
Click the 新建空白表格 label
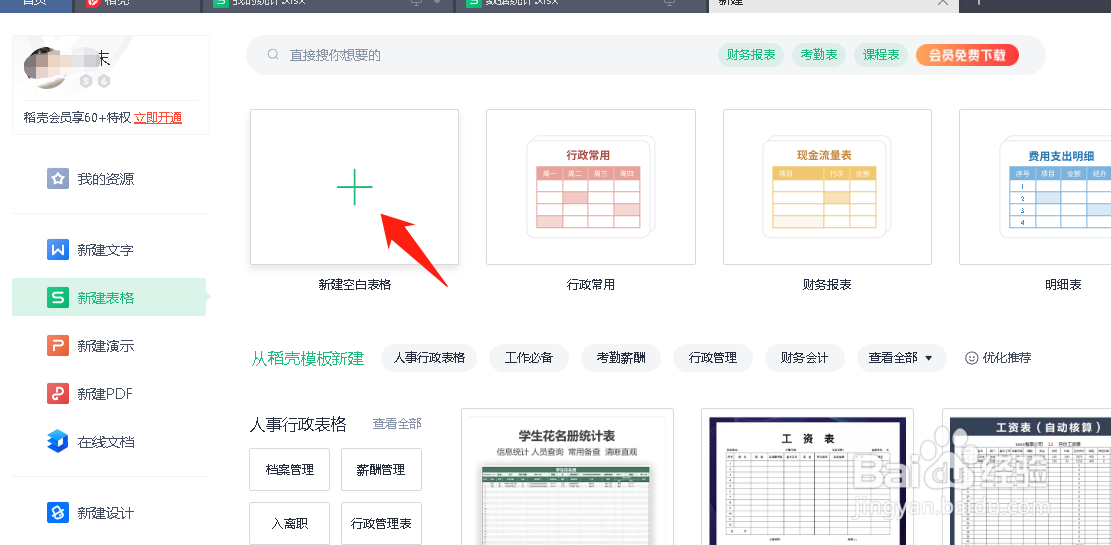354,285
